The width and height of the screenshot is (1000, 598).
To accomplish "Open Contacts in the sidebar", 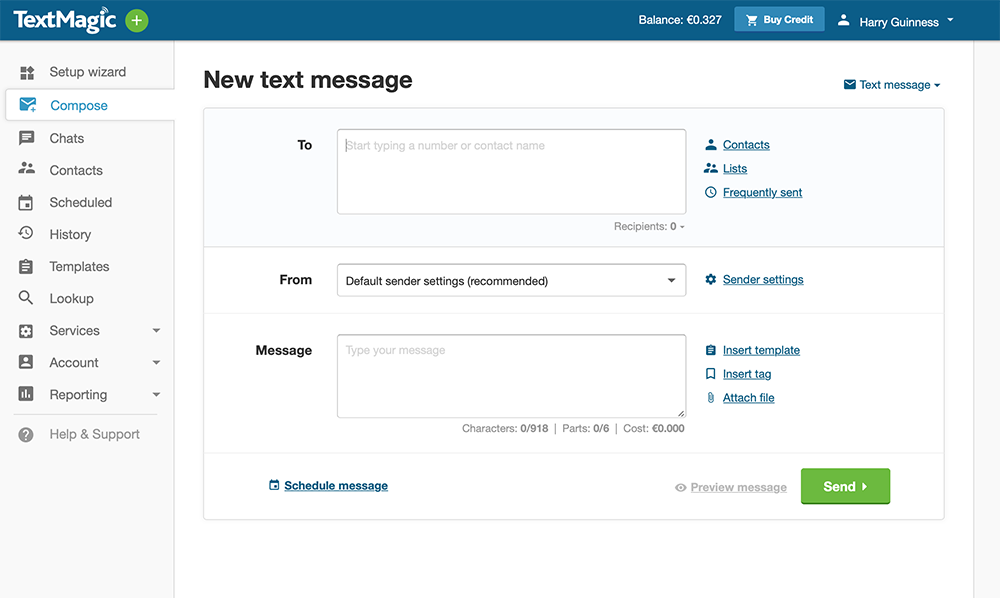I will point(76,170).
